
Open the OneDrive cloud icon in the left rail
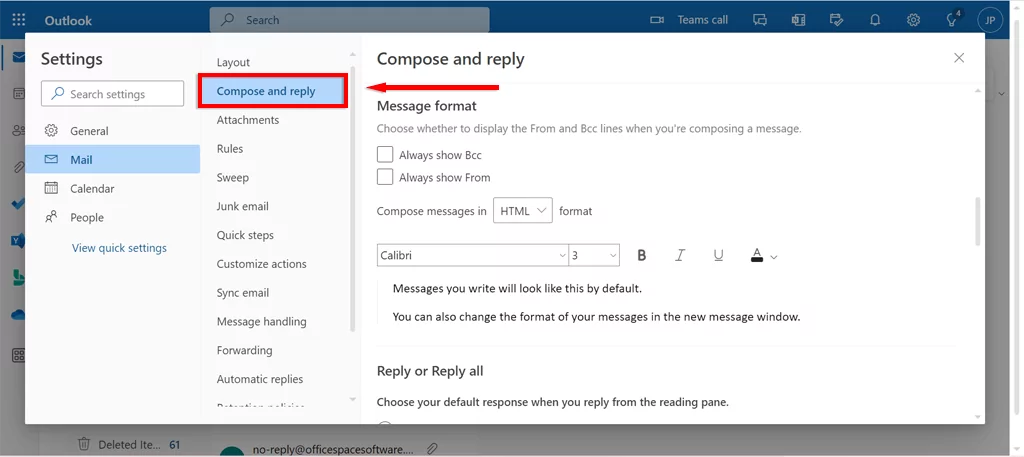pos(18,315)
